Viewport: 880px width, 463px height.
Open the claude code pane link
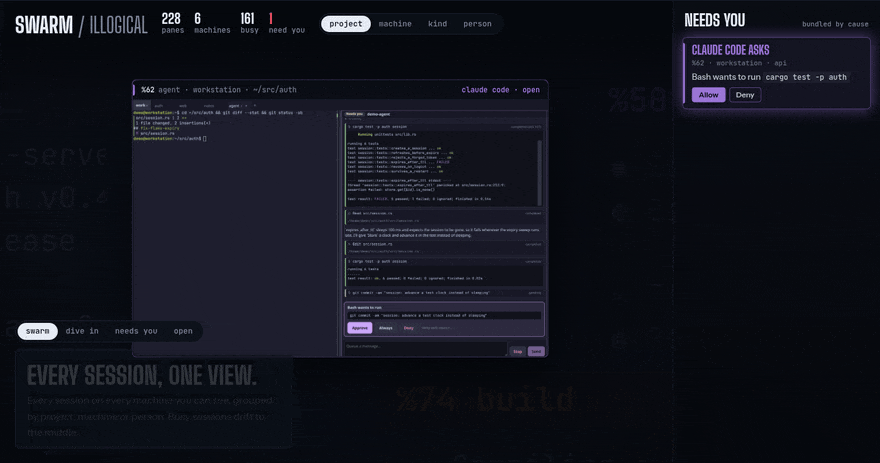point(501,90)
